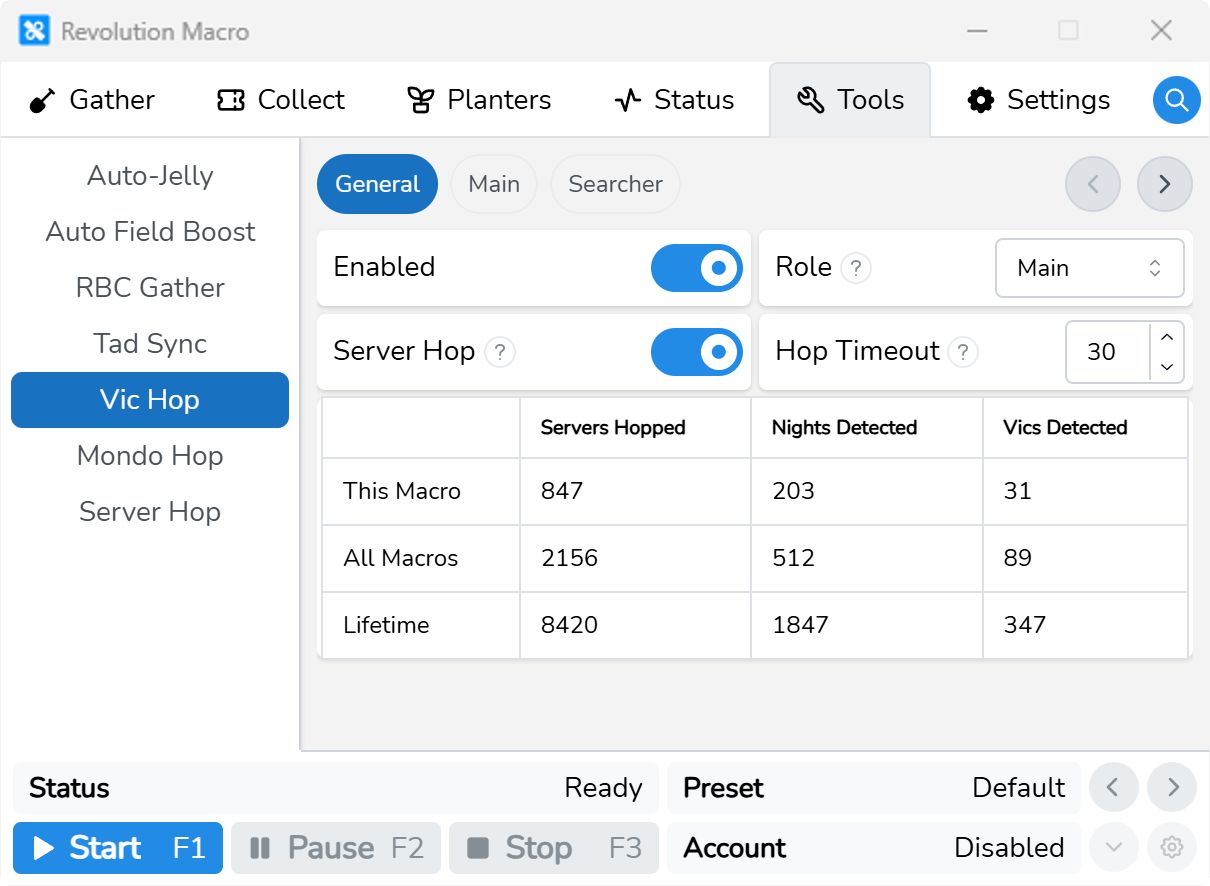The height and width of the screenshot is (886, 1210).
Task: Click the Hop Timeout help question mark
Action: click(x=963, y=352)
